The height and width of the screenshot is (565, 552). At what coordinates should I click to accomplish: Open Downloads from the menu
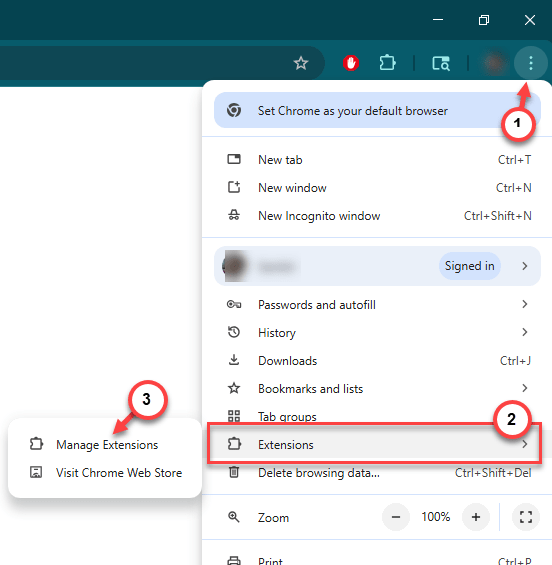pyautogui.click(x=377, y=361)
